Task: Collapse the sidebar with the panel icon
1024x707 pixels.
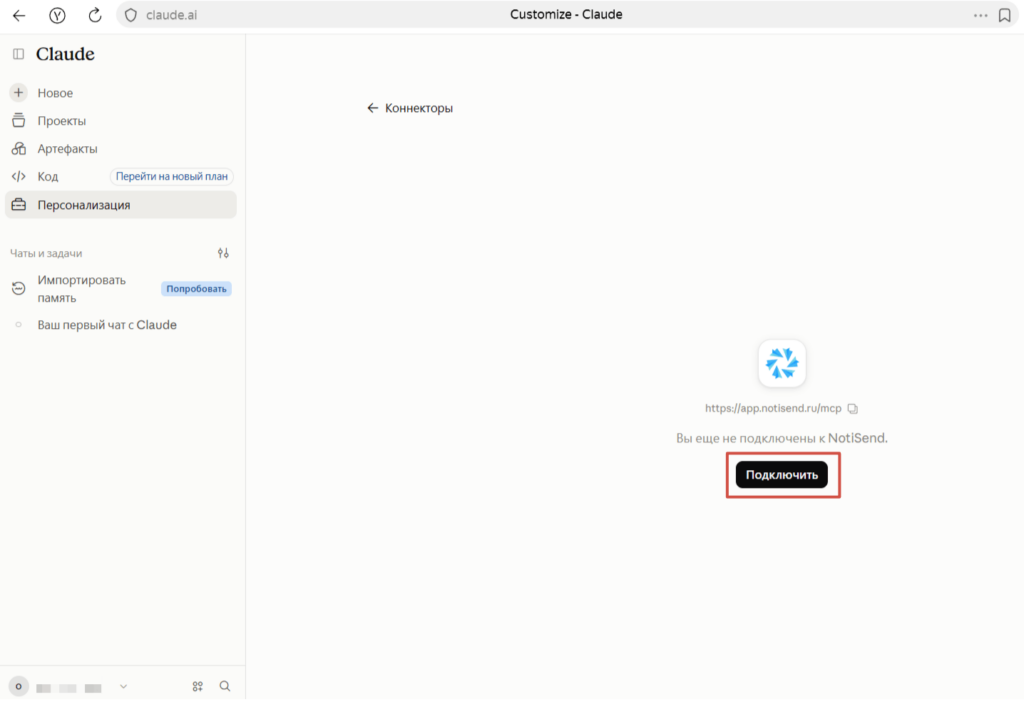Action: pos(18,54)
